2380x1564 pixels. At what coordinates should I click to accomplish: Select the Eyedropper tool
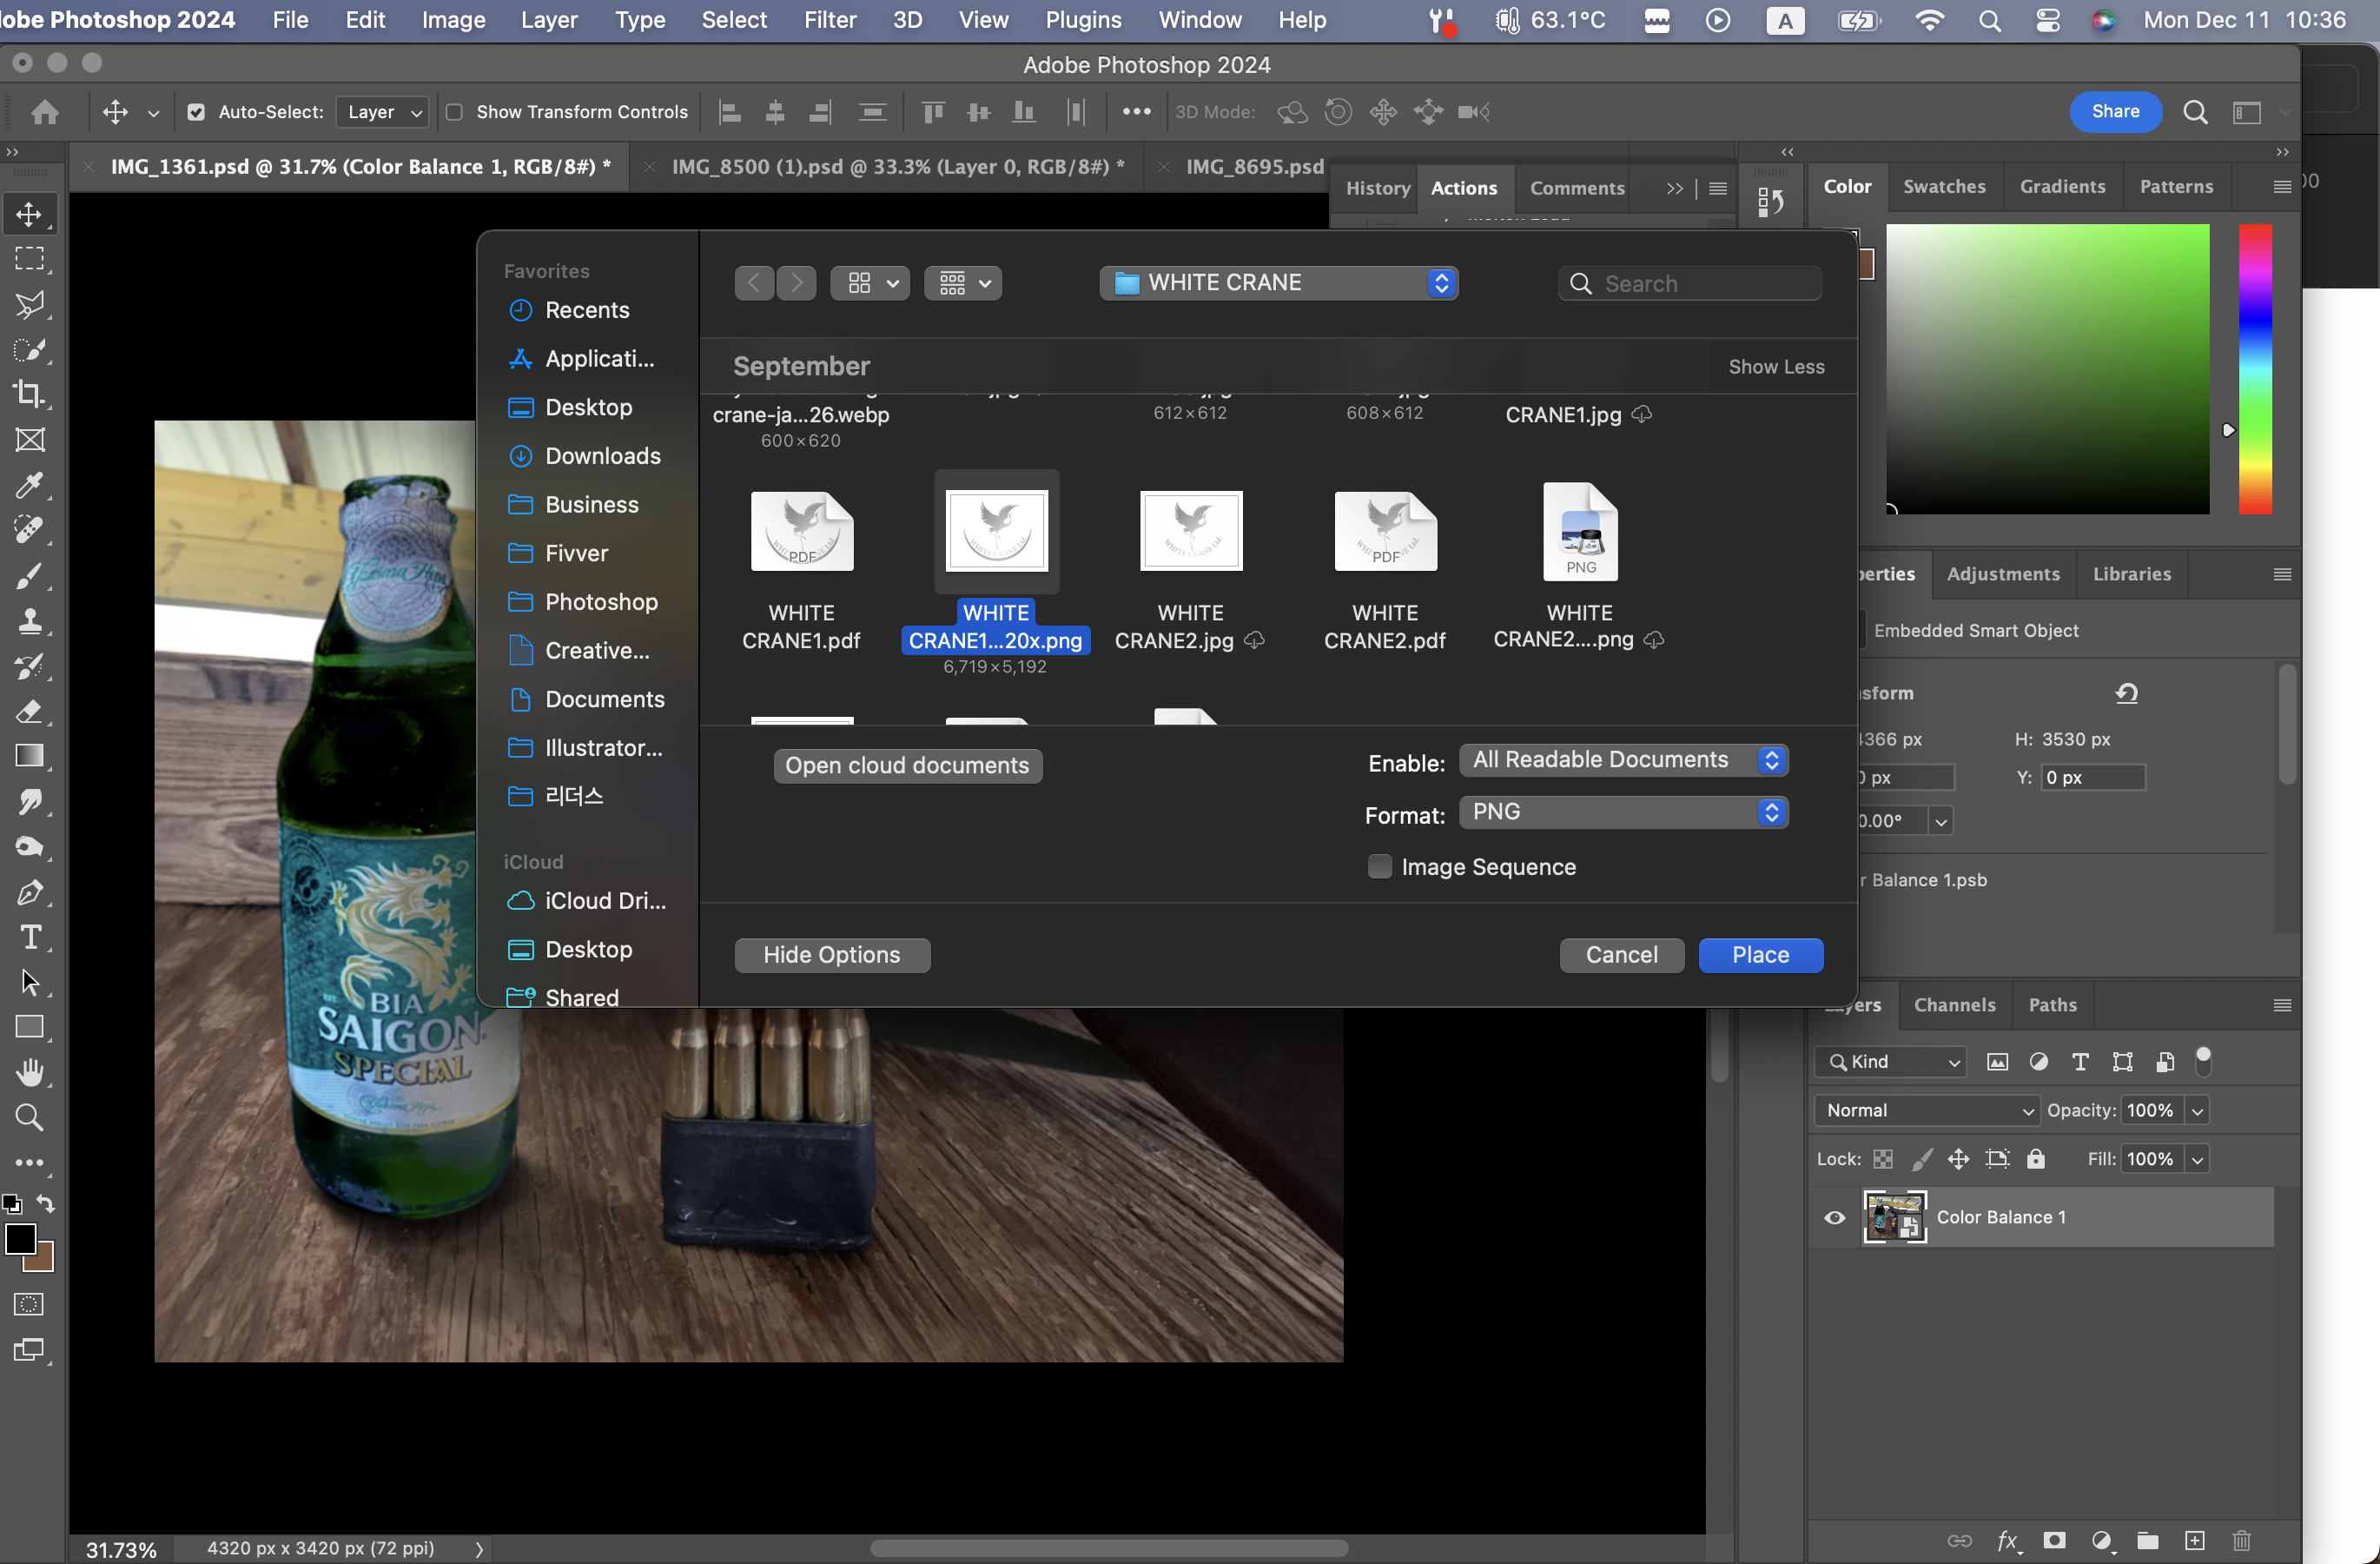29,485
